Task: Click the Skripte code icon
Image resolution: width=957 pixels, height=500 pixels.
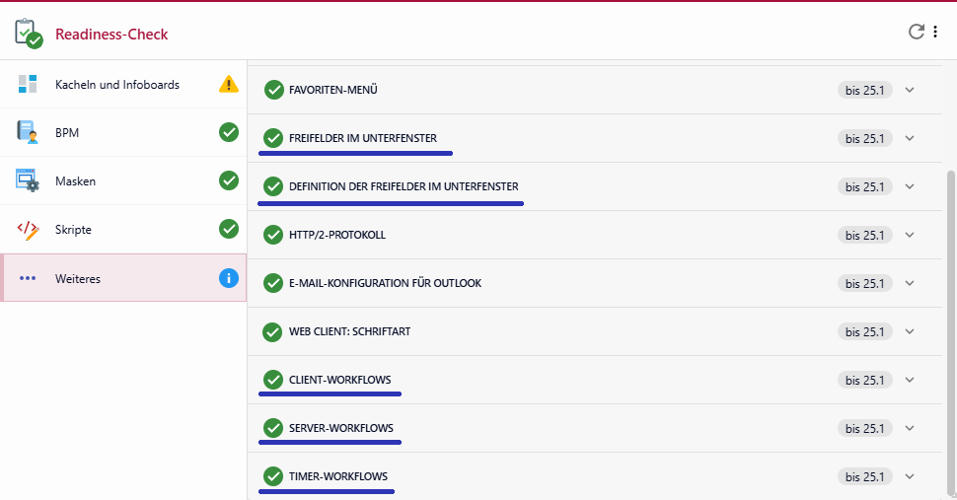Action: click(x=28, y=230)
